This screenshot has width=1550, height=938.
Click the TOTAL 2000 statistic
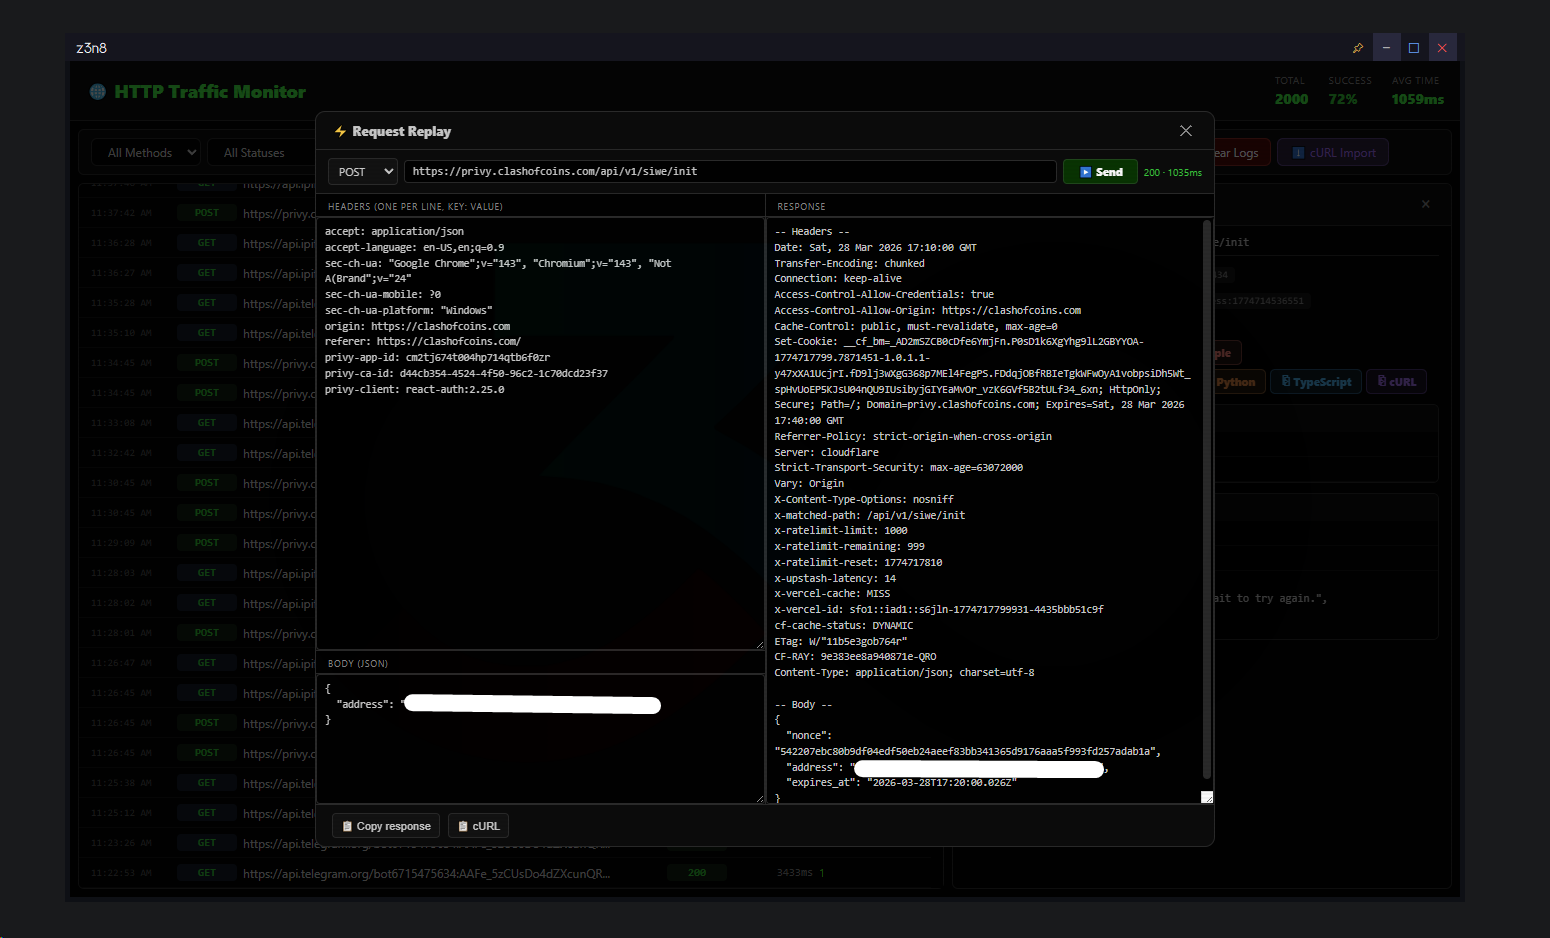(x=1291, y=91)
